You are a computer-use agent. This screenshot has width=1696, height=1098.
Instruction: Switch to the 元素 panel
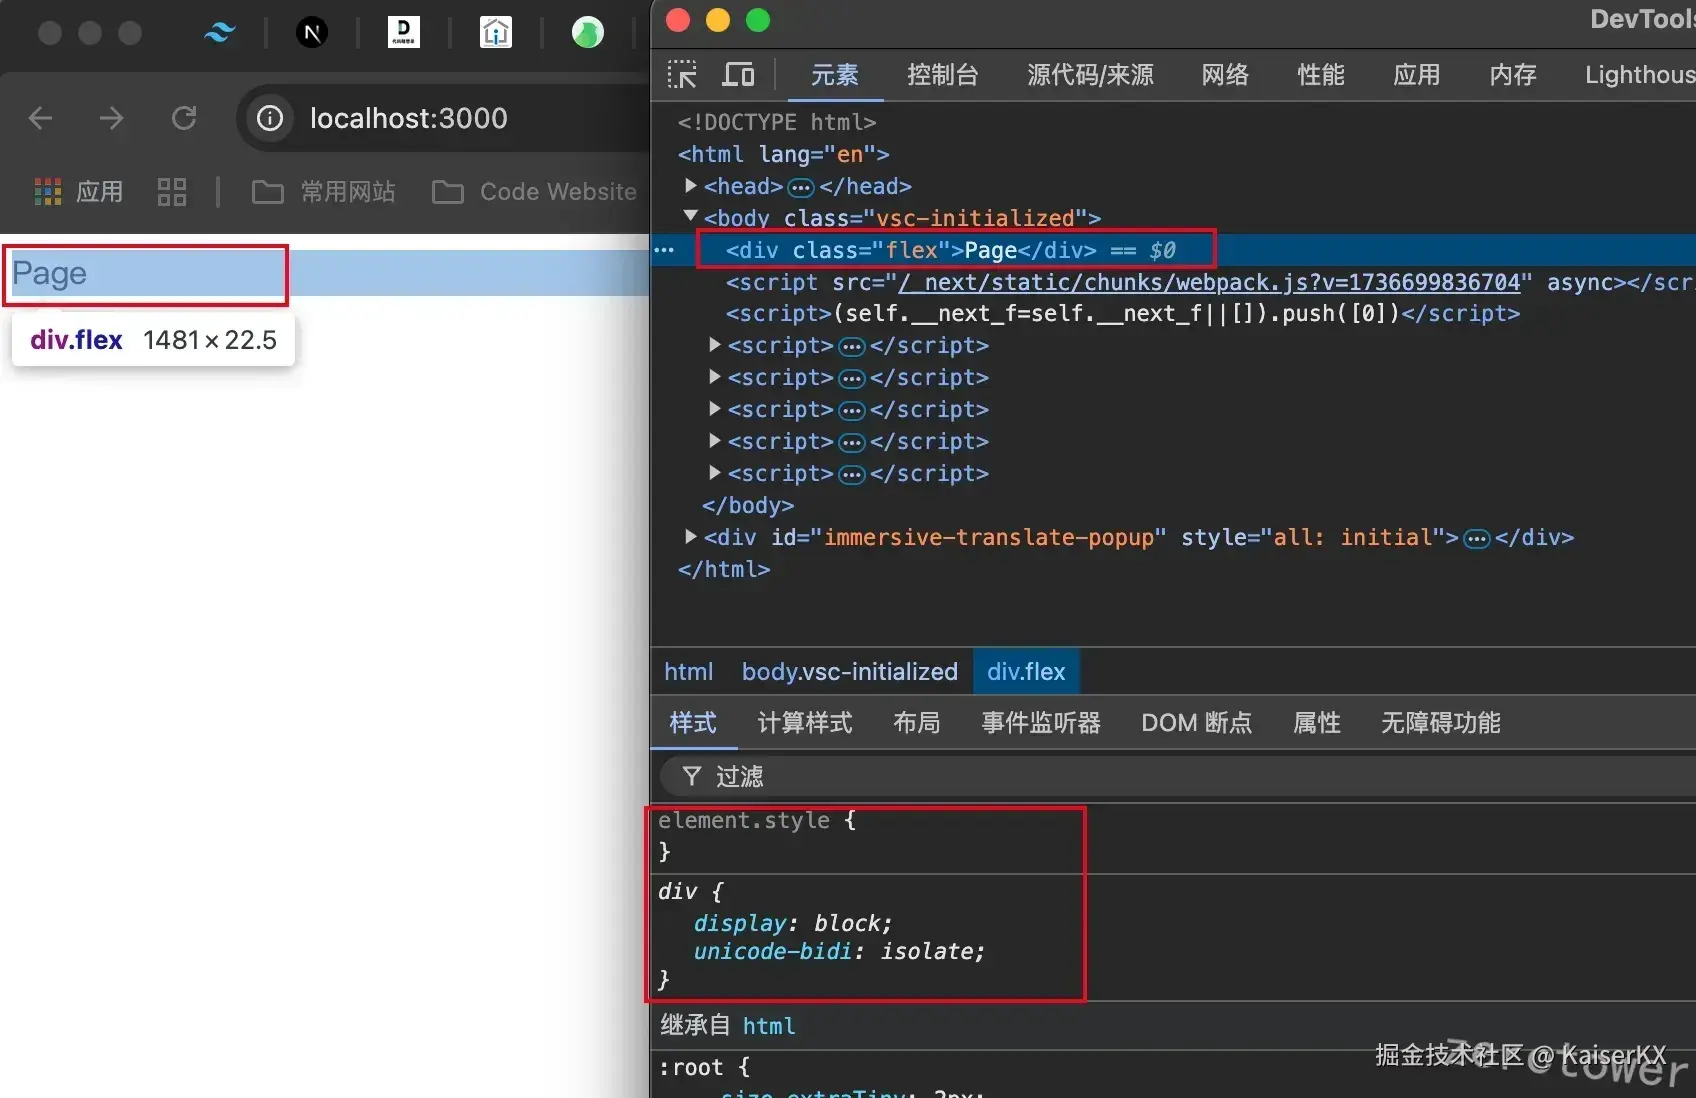835,75
